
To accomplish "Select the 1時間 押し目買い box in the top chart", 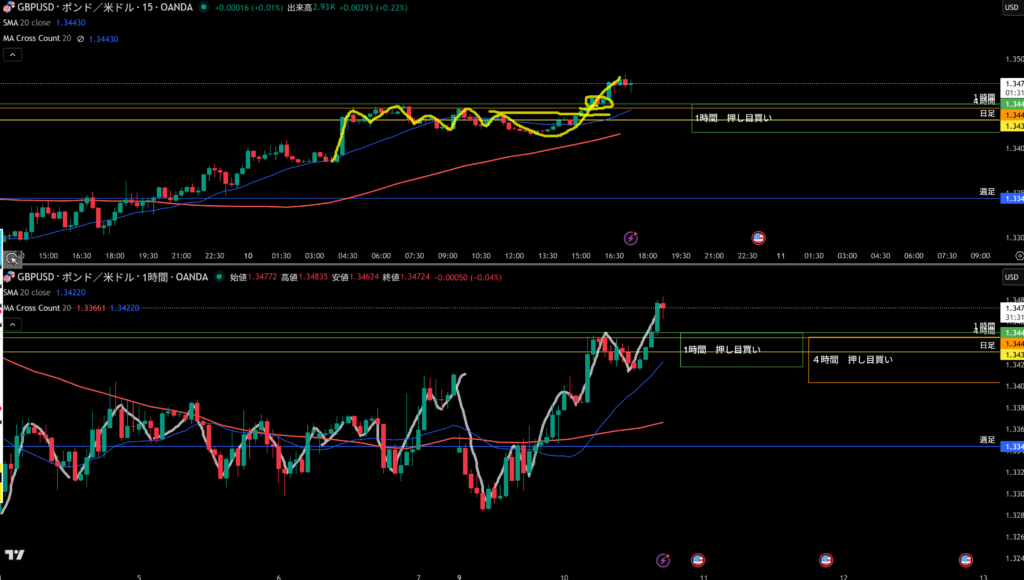I will (733, 118).
